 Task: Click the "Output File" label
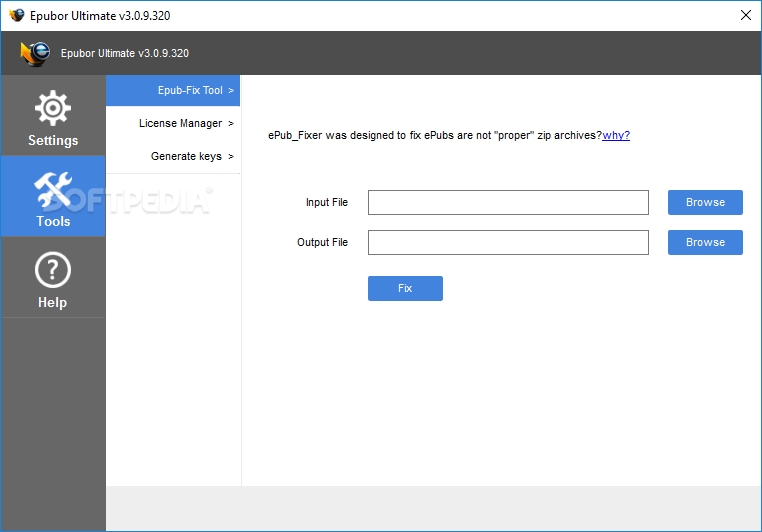322,242
